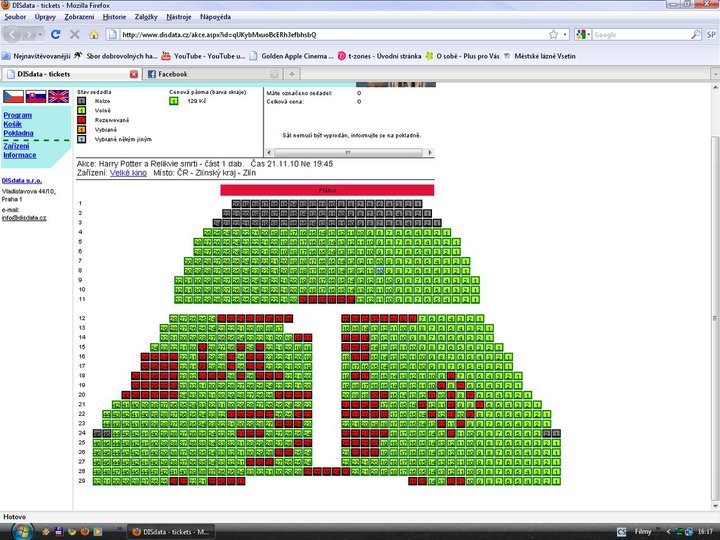The width and height of the screenshot is (720, 540).
Task: Click the horizontal scrollbar left arrow
Action: [269, 152]
